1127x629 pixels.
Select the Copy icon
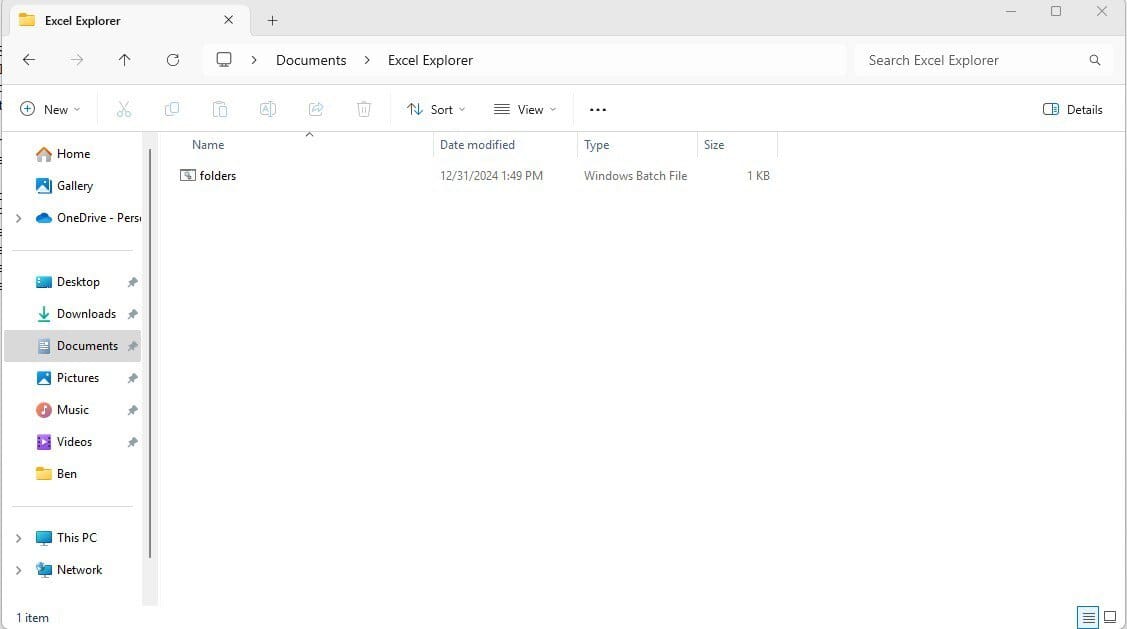pos(172,109)
